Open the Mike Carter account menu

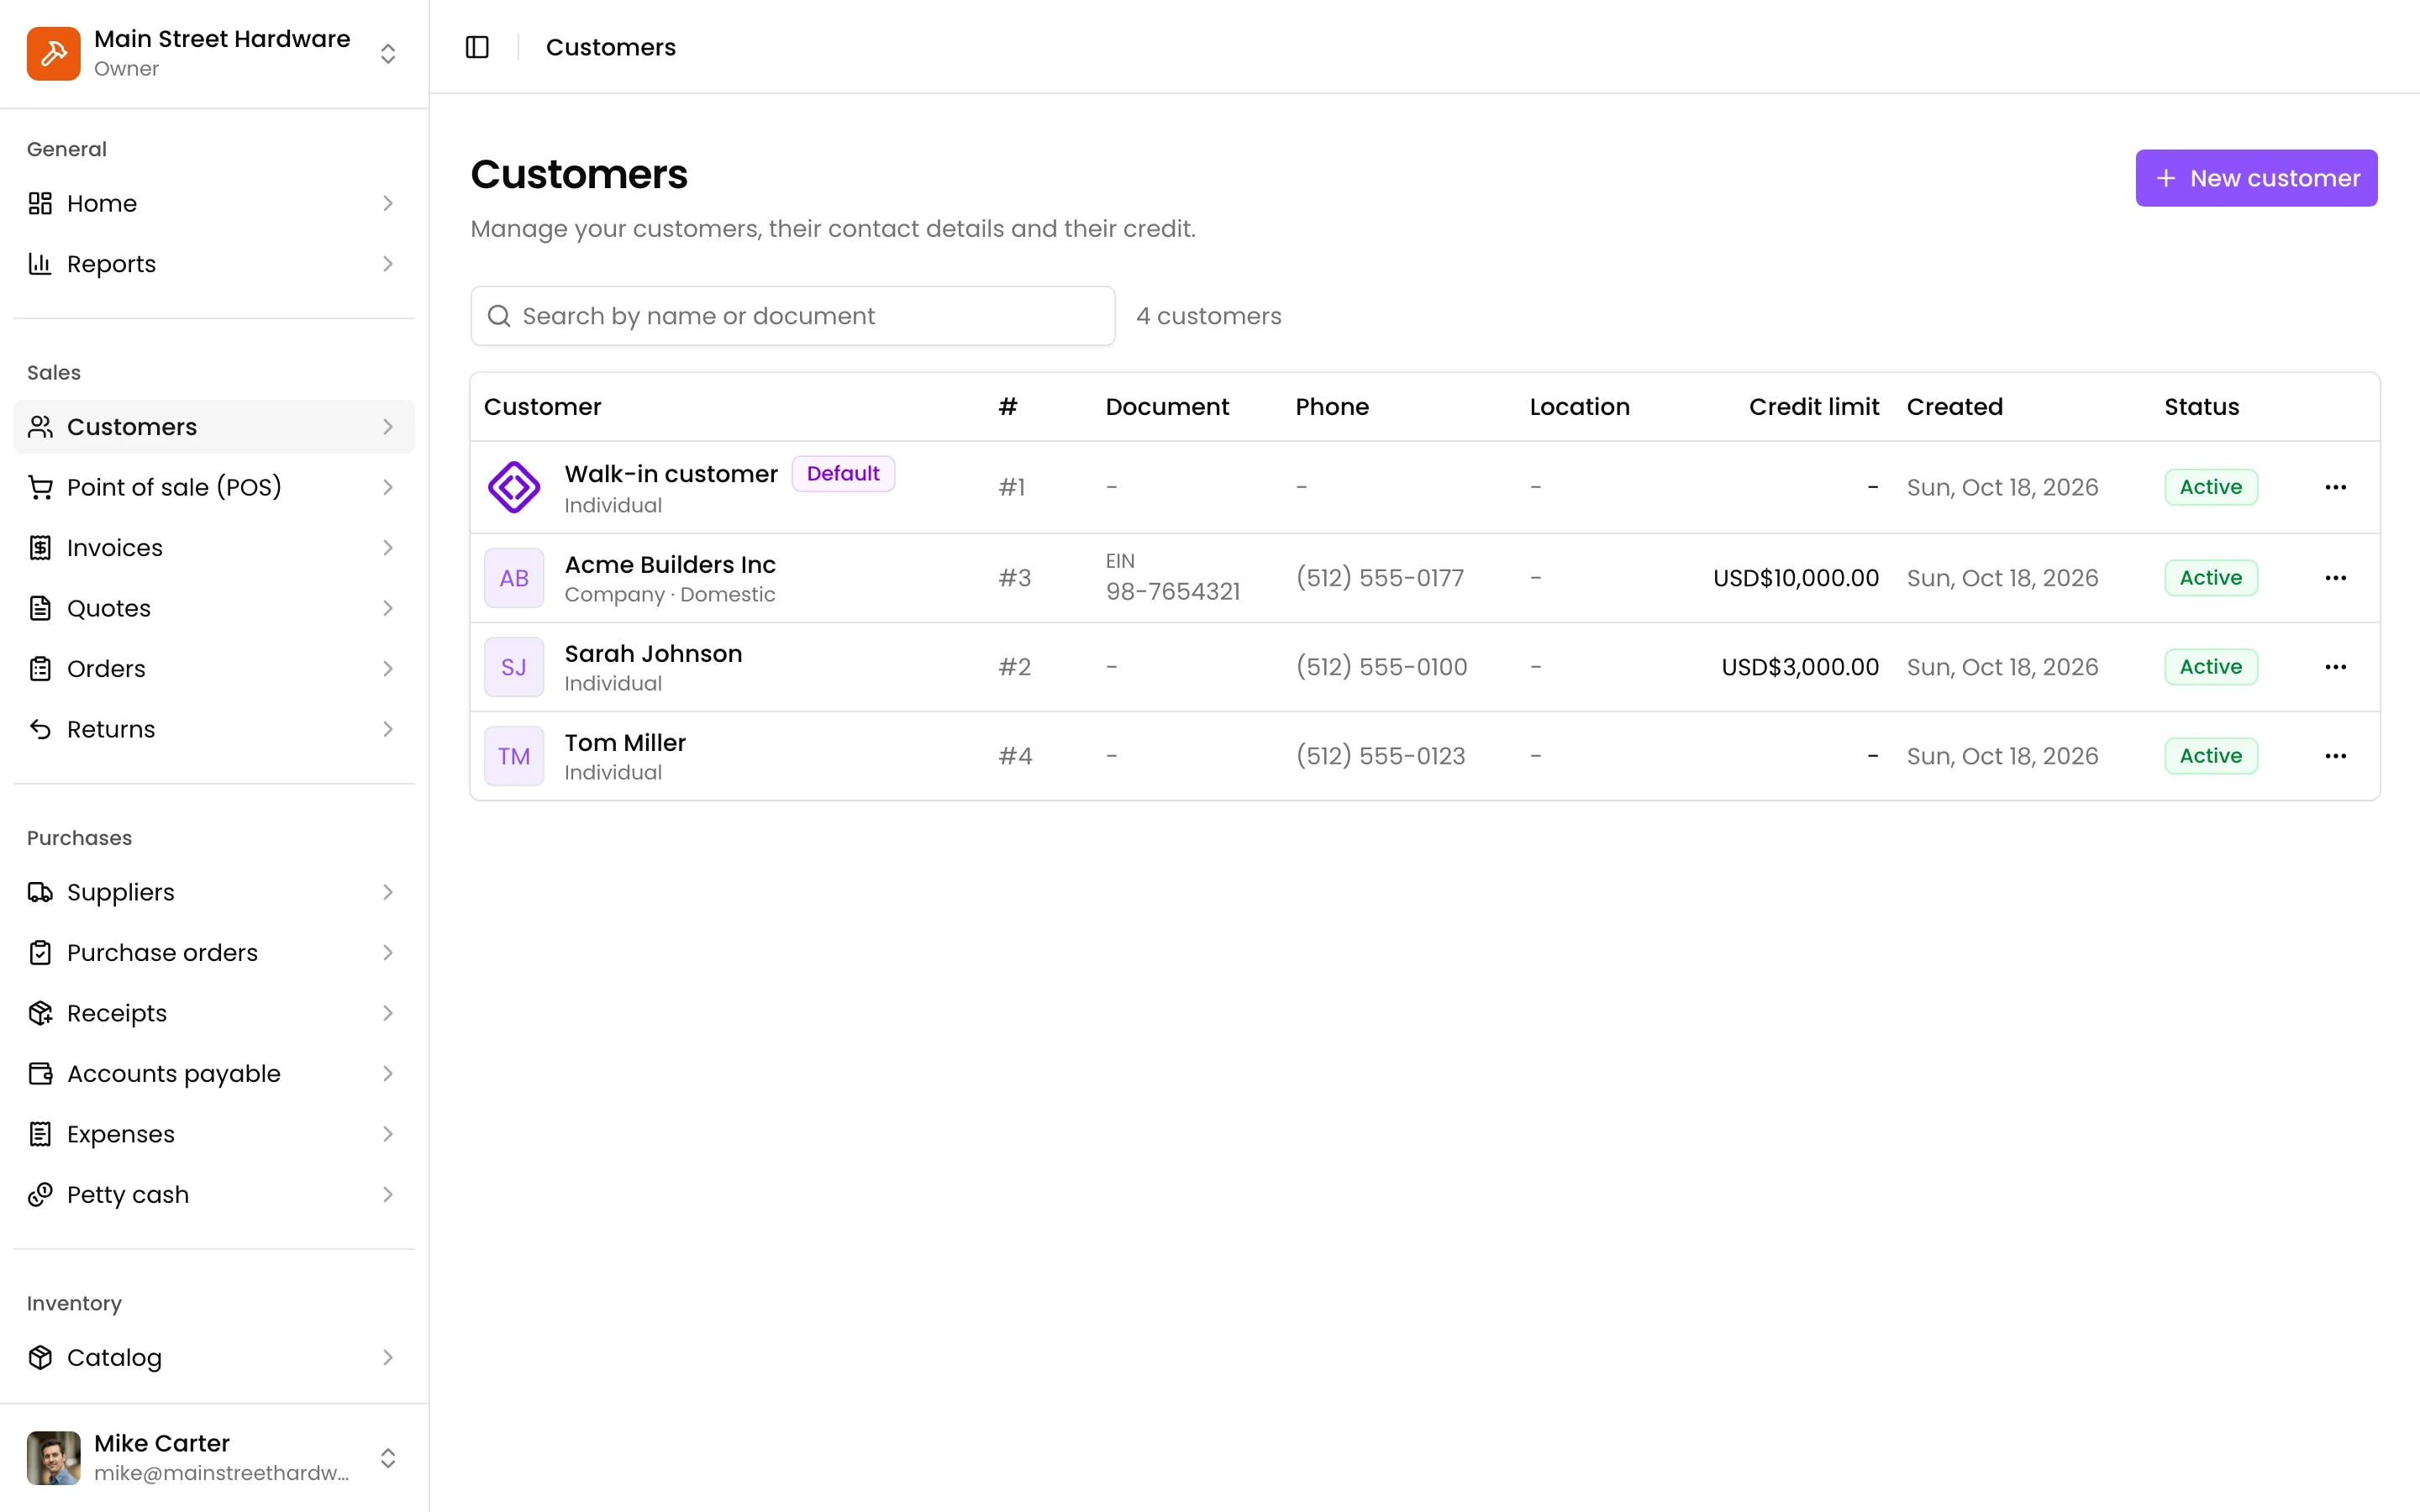(x=214, y=1457)
